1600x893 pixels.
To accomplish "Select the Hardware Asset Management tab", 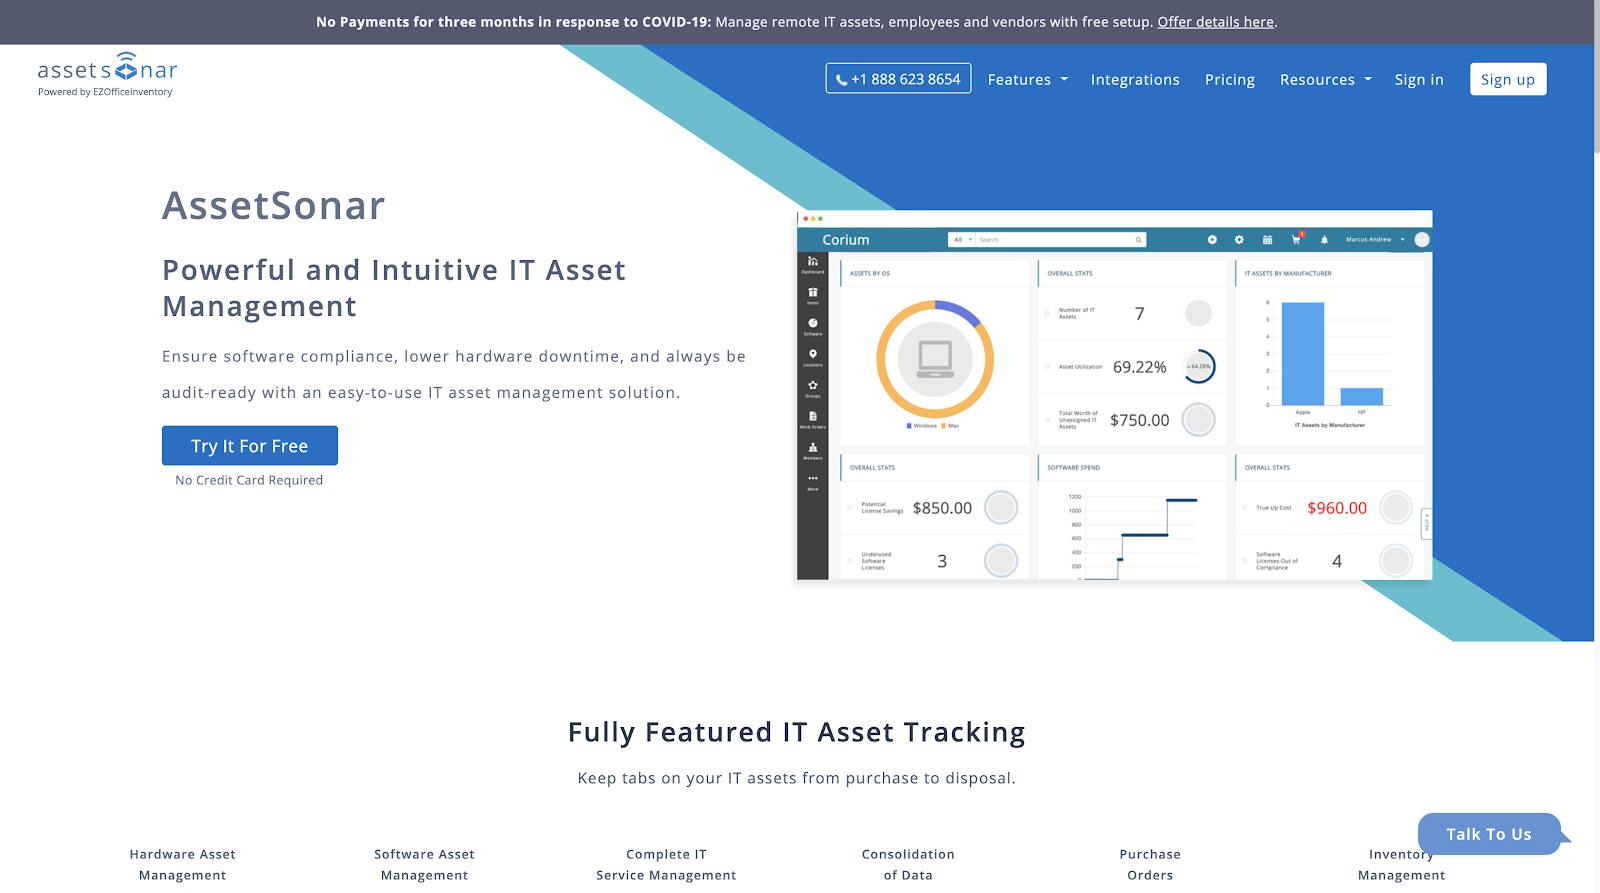I will click(183, 865).
